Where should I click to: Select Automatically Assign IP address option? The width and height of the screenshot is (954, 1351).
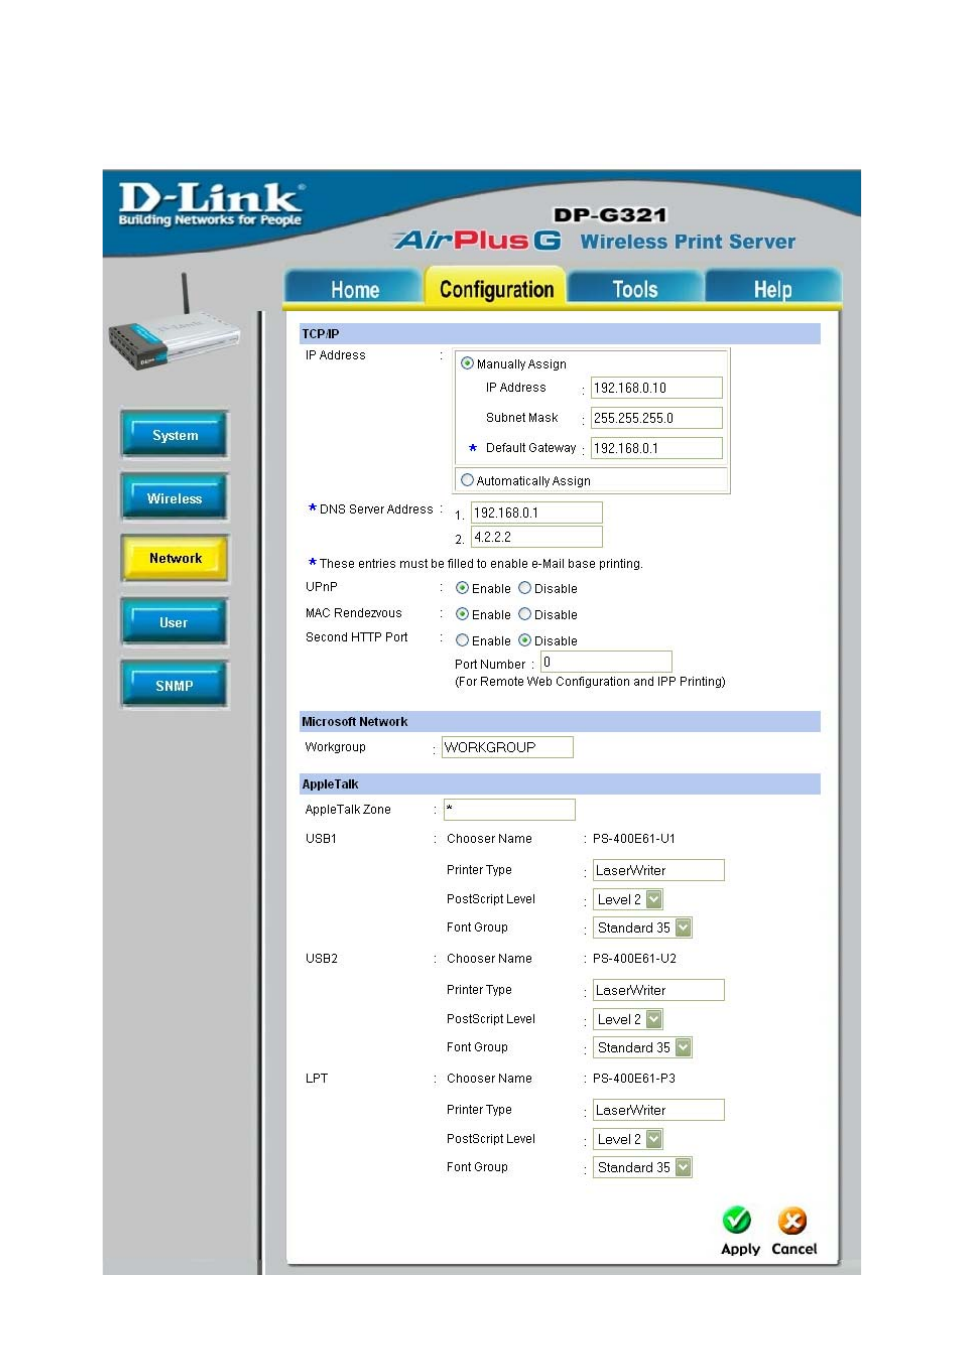point(467,480)
